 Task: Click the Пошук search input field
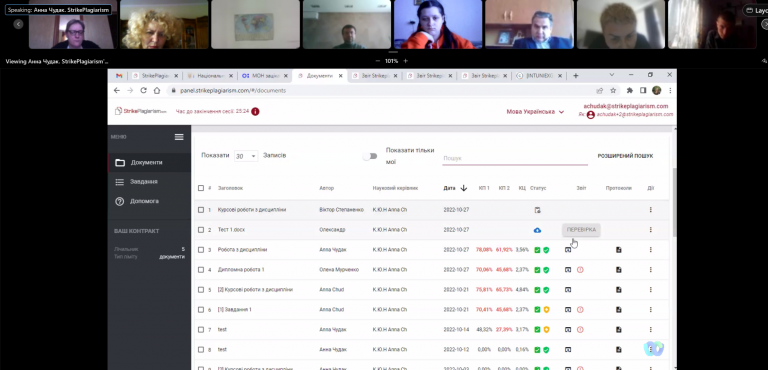tap(515, 158)
